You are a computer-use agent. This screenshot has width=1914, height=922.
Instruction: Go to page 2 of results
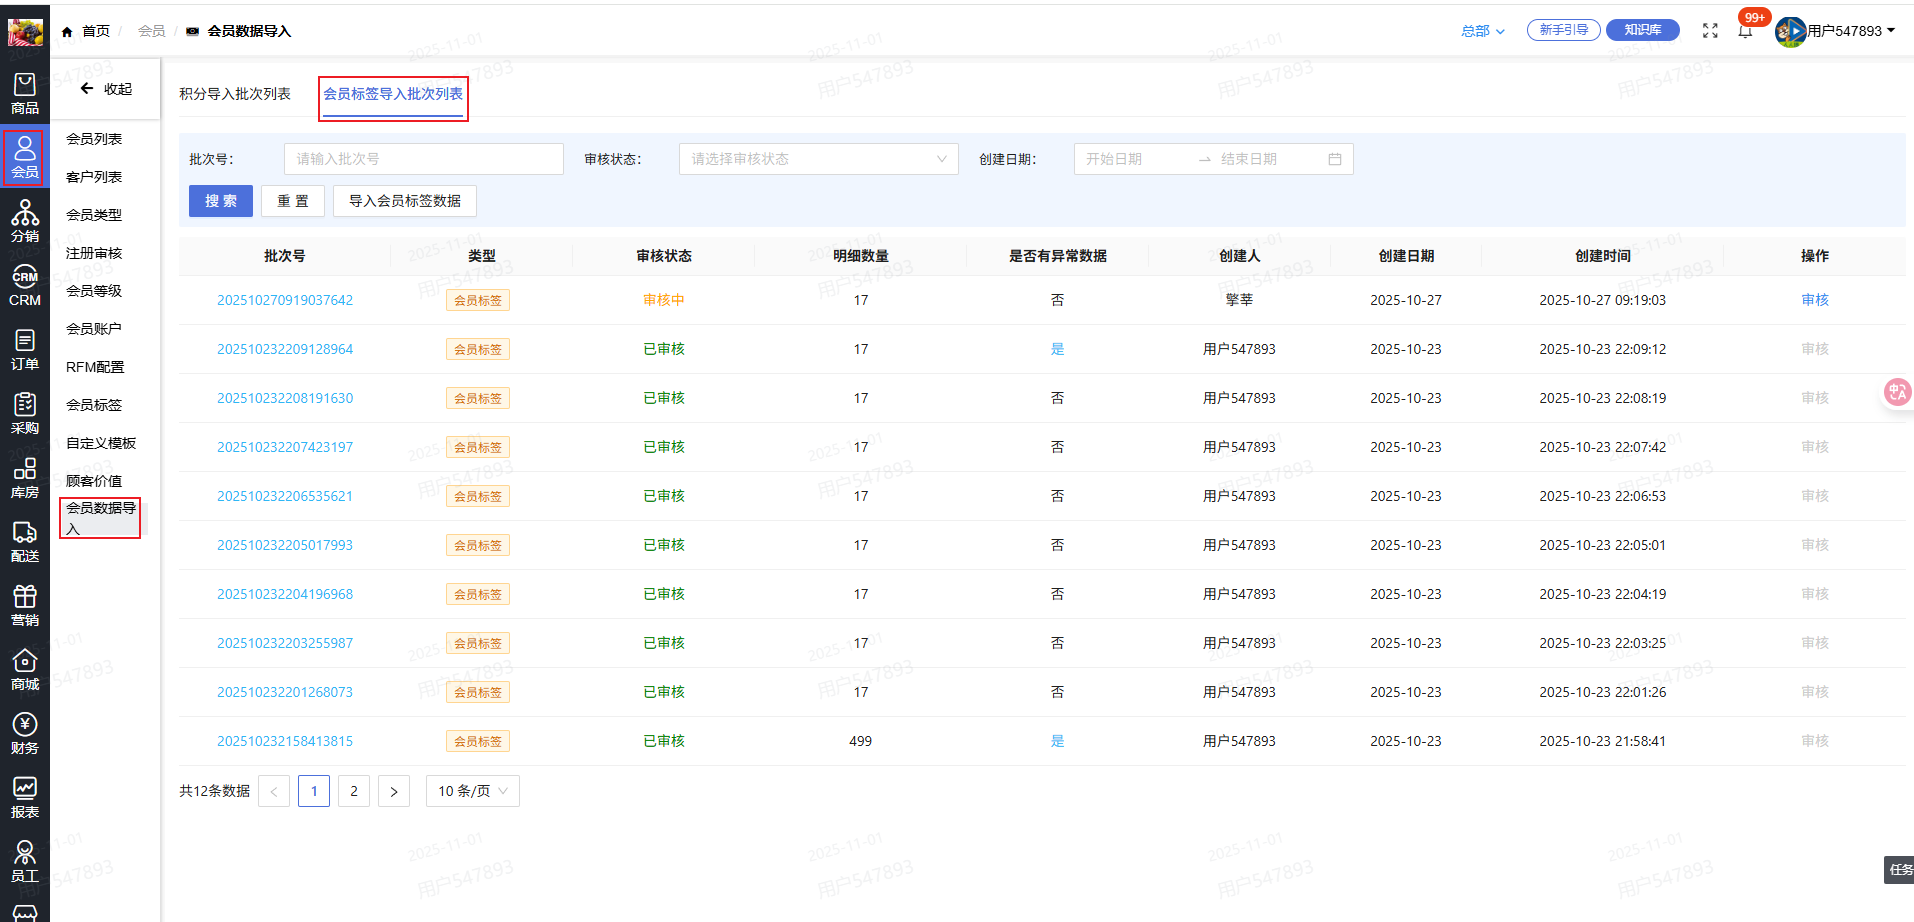pos(354,791)
